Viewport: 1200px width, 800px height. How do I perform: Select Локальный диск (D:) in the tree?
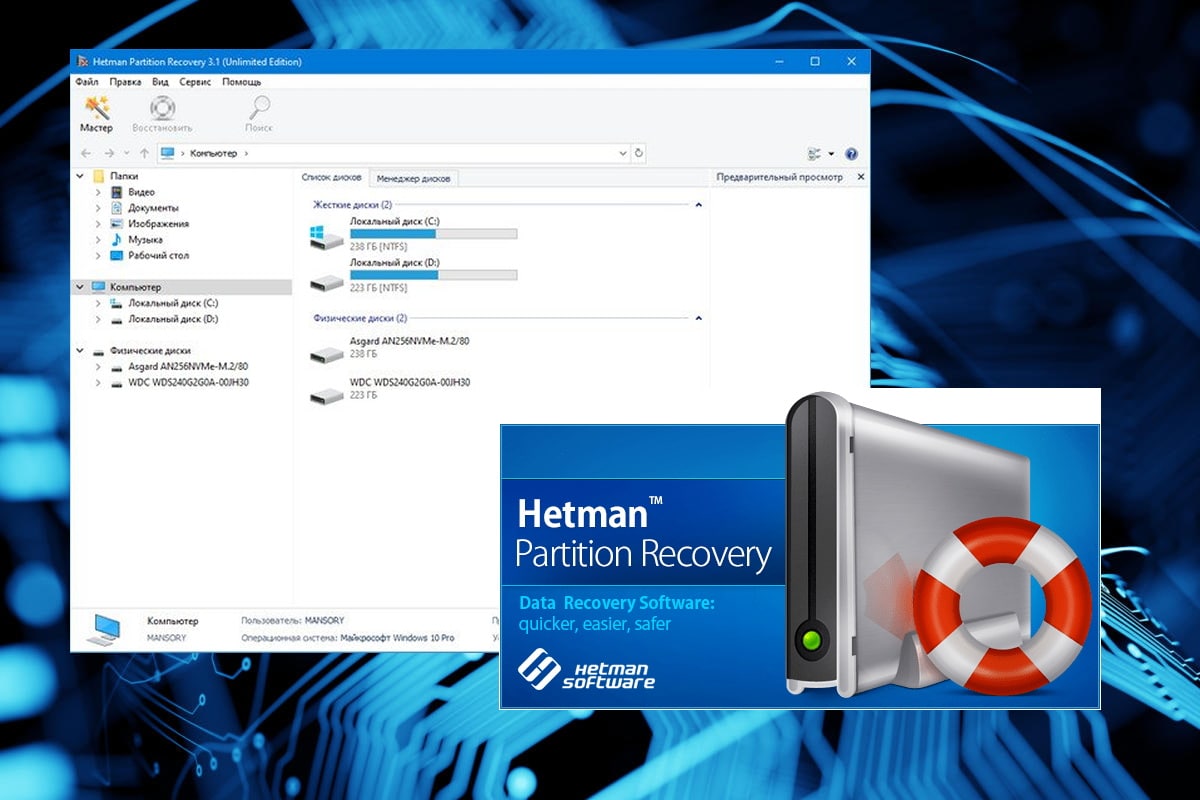tap(173, 319)
